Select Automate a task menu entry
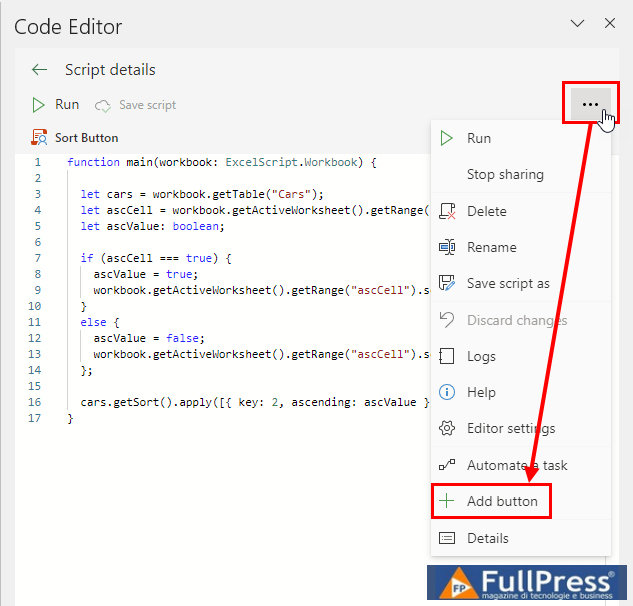The image size is (633, 606). click(521, 465)
